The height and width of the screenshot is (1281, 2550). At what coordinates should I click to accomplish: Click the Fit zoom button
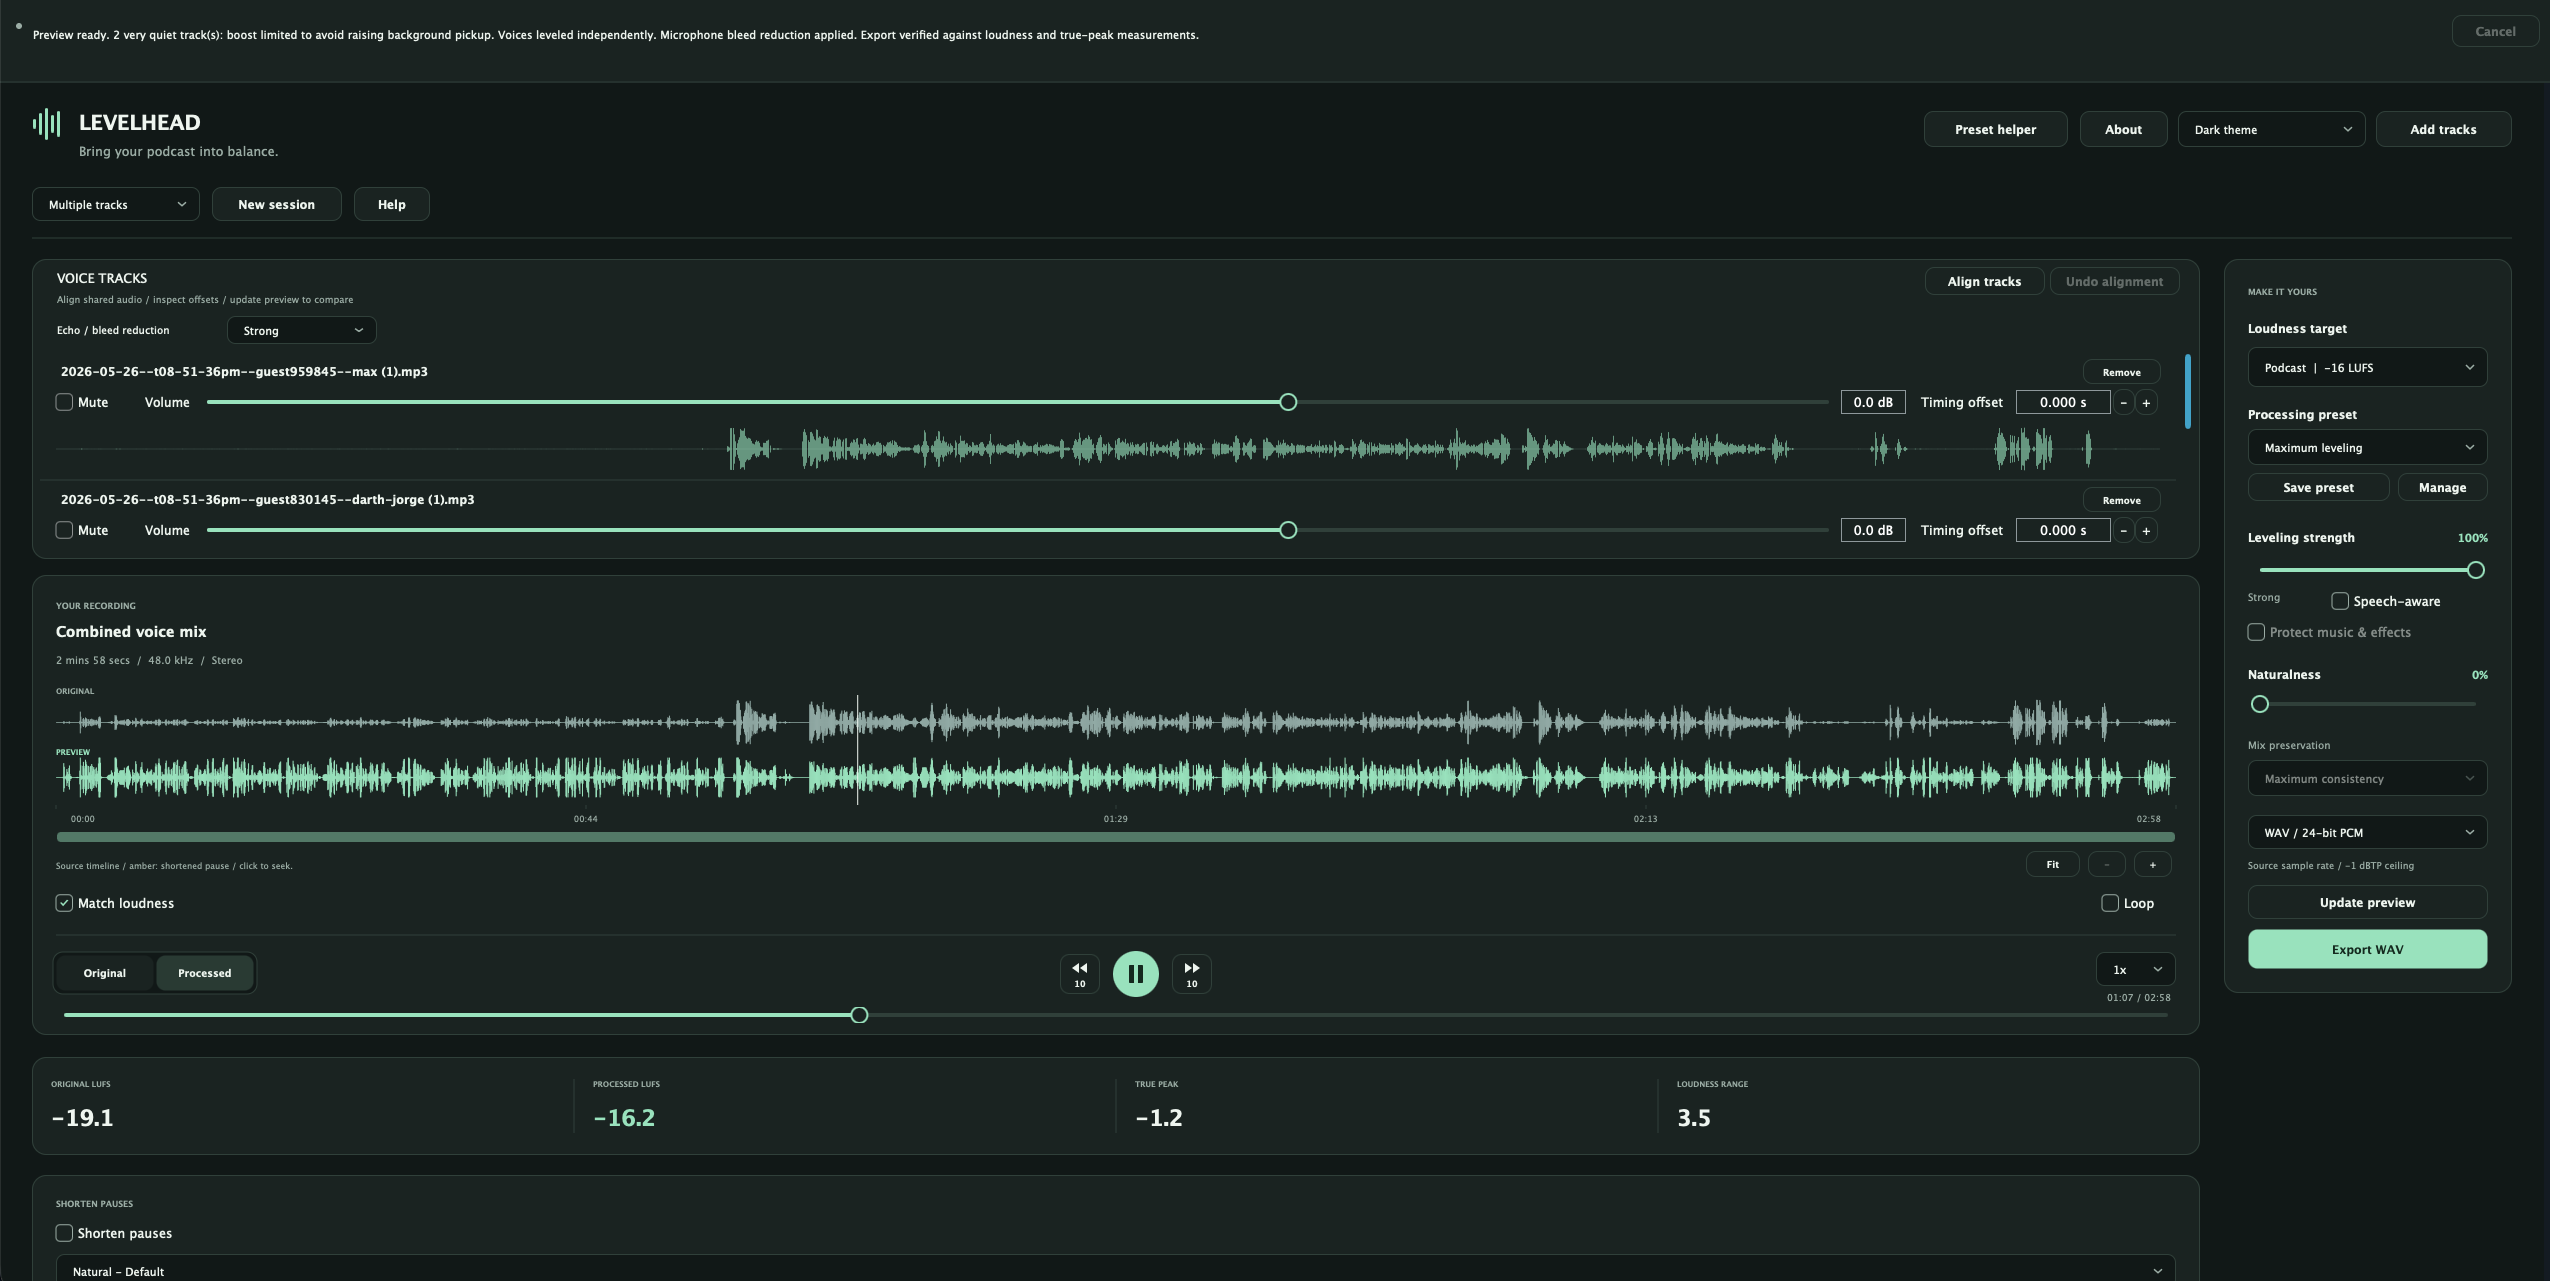click(2052, 865)
